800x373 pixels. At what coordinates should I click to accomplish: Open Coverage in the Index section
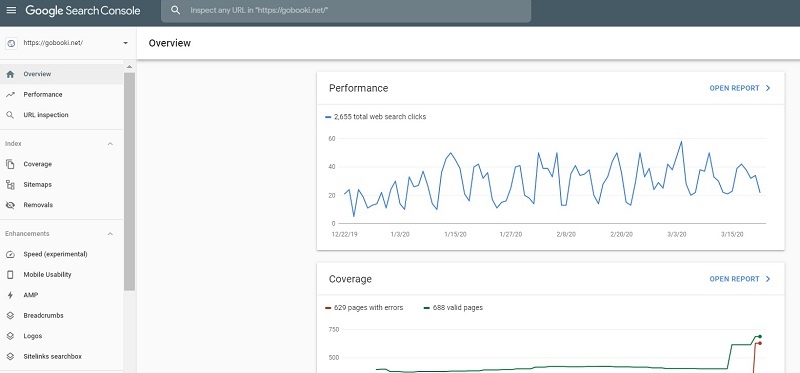(61, 164)
